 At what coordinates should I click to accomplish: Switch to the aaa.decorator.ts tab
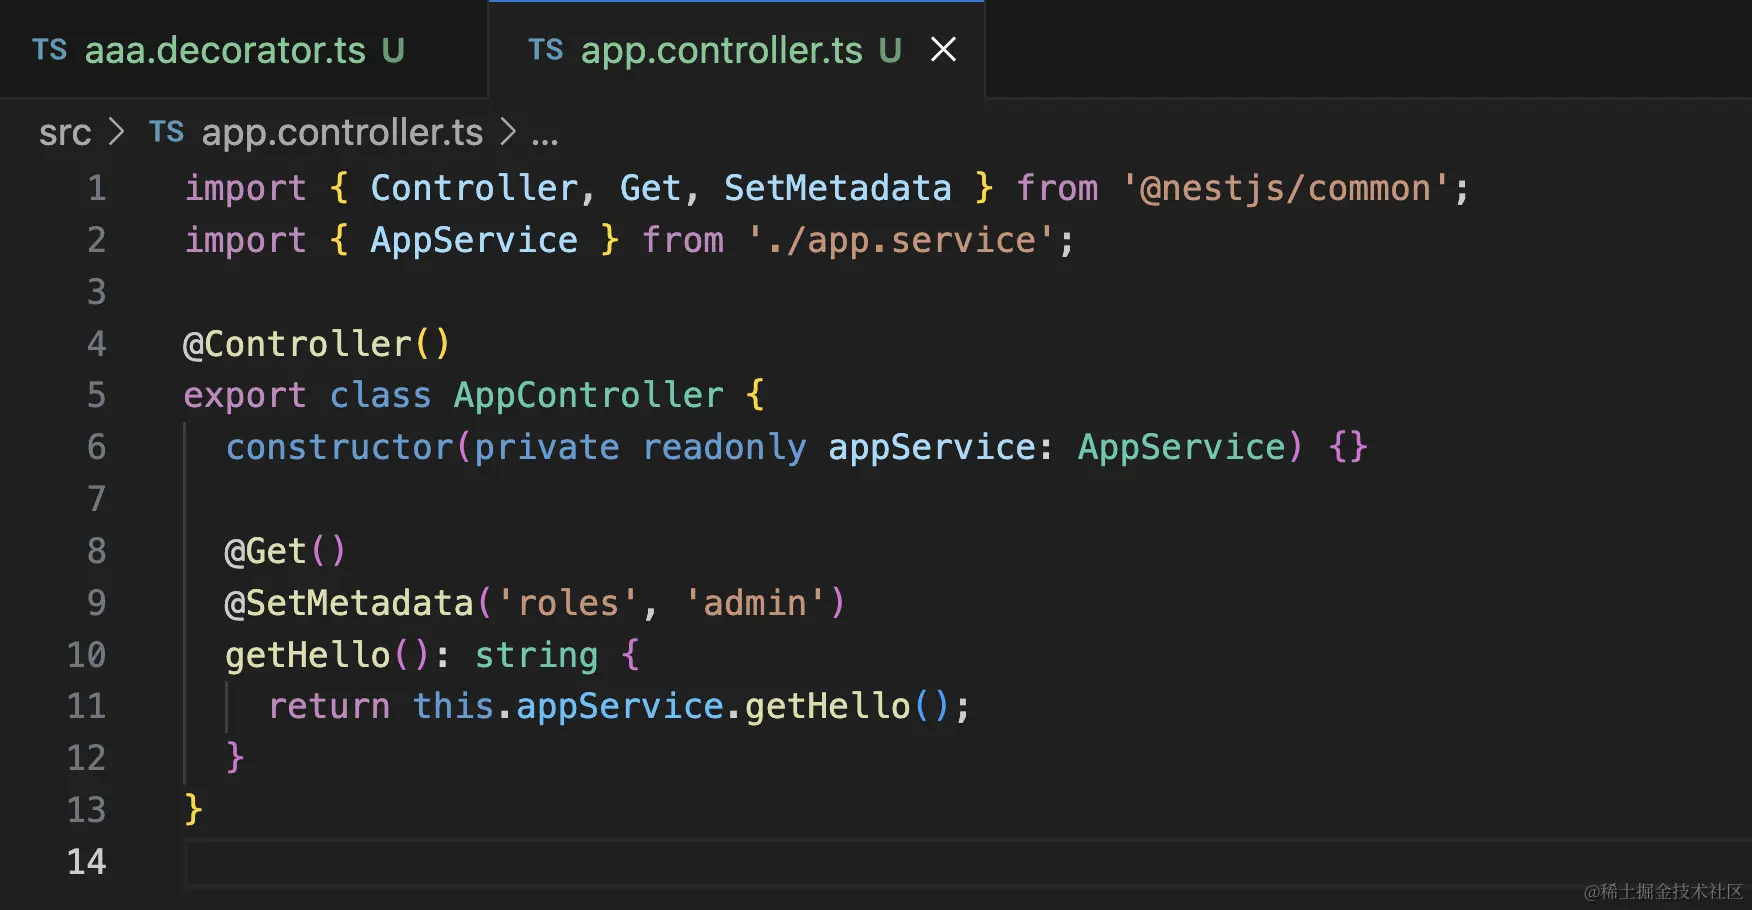coord(225,50)
